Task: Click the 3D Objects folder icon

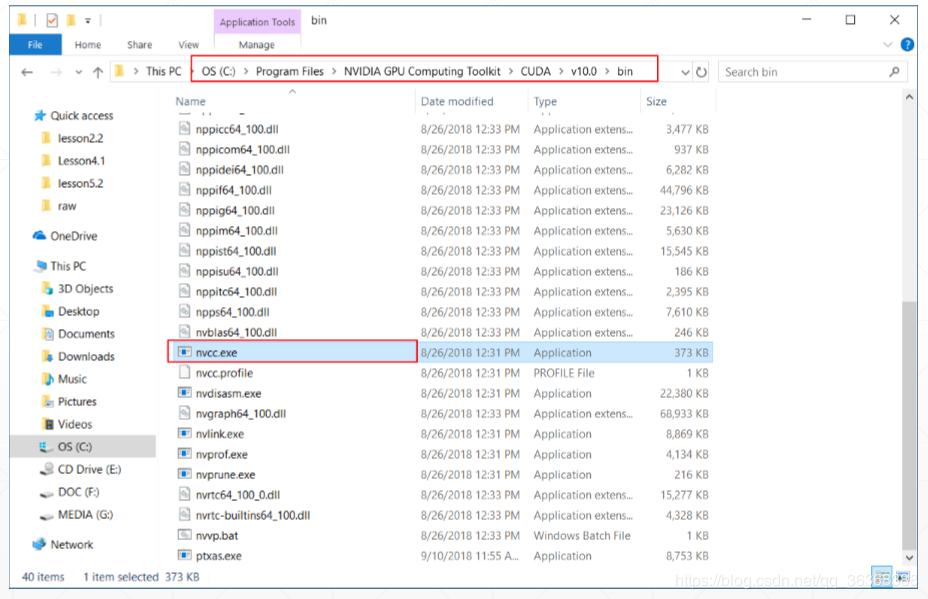Action: coord(47,288)
